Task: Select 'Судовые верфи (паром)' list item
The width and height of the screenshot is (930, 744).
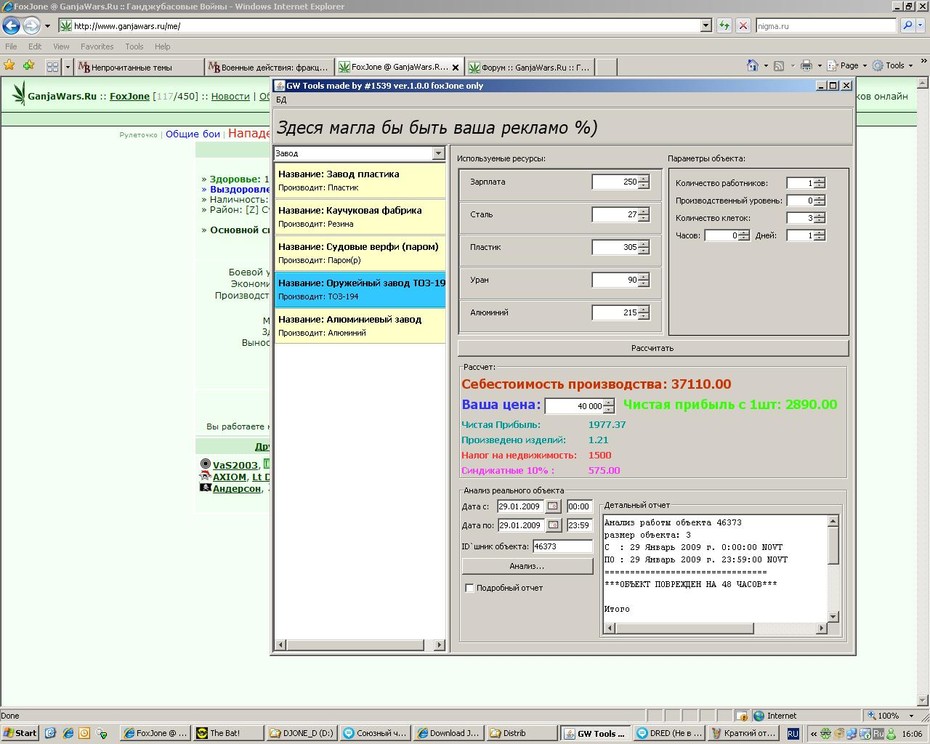Action: 360,253
